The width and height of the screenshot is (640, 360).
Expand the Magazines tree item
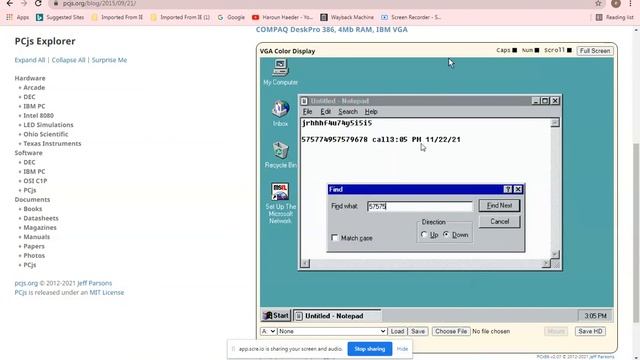[x=40, y=227]
